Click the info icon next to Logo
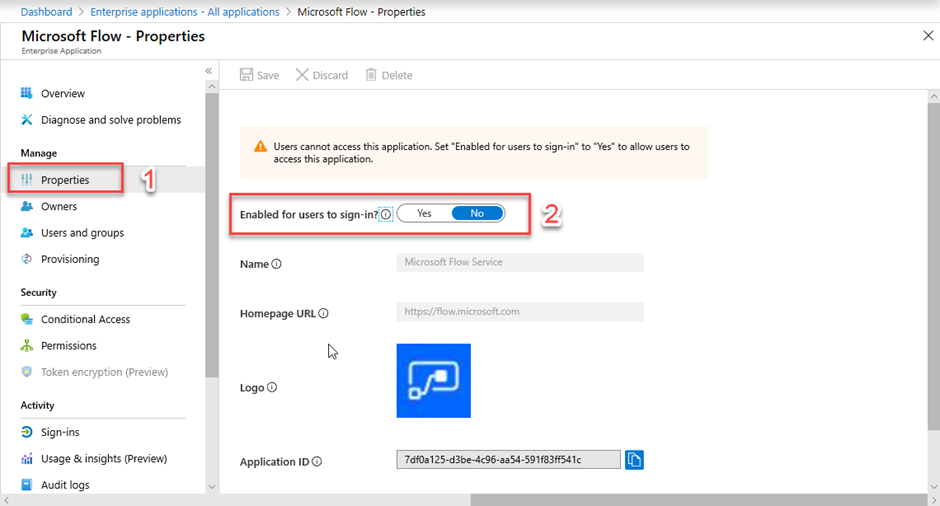 point(272,387)
